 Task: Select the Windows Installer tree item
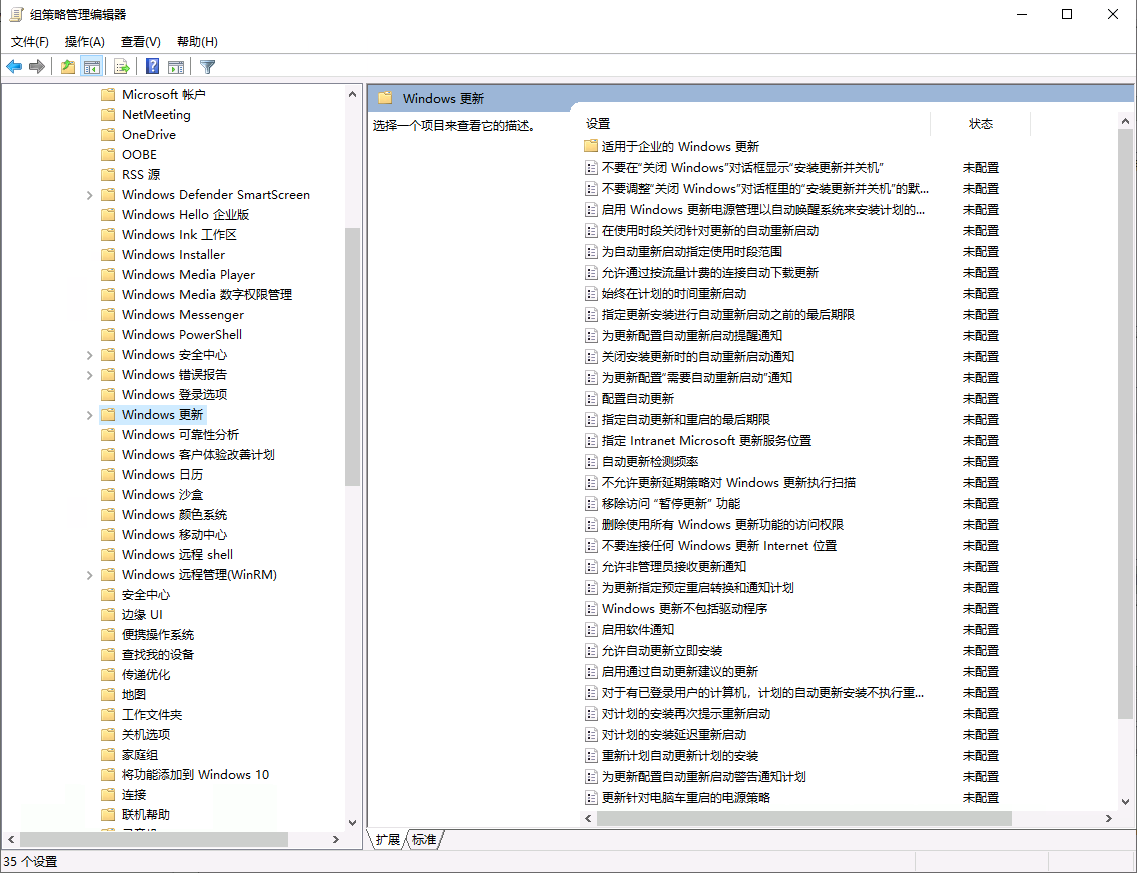[173, 255]
